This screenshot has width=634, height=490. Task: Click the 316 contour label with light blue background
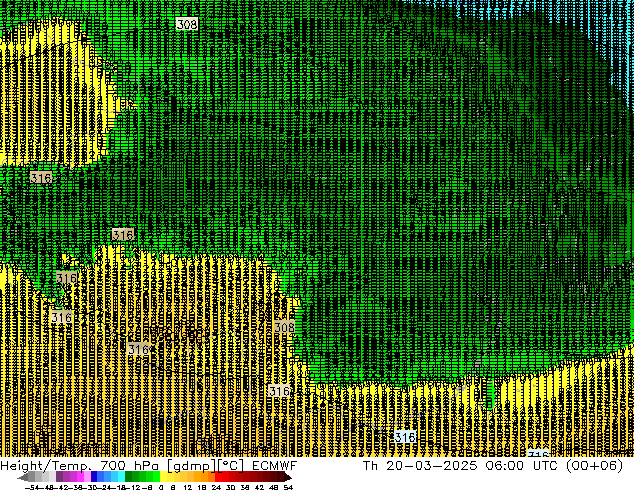point(405,437)
